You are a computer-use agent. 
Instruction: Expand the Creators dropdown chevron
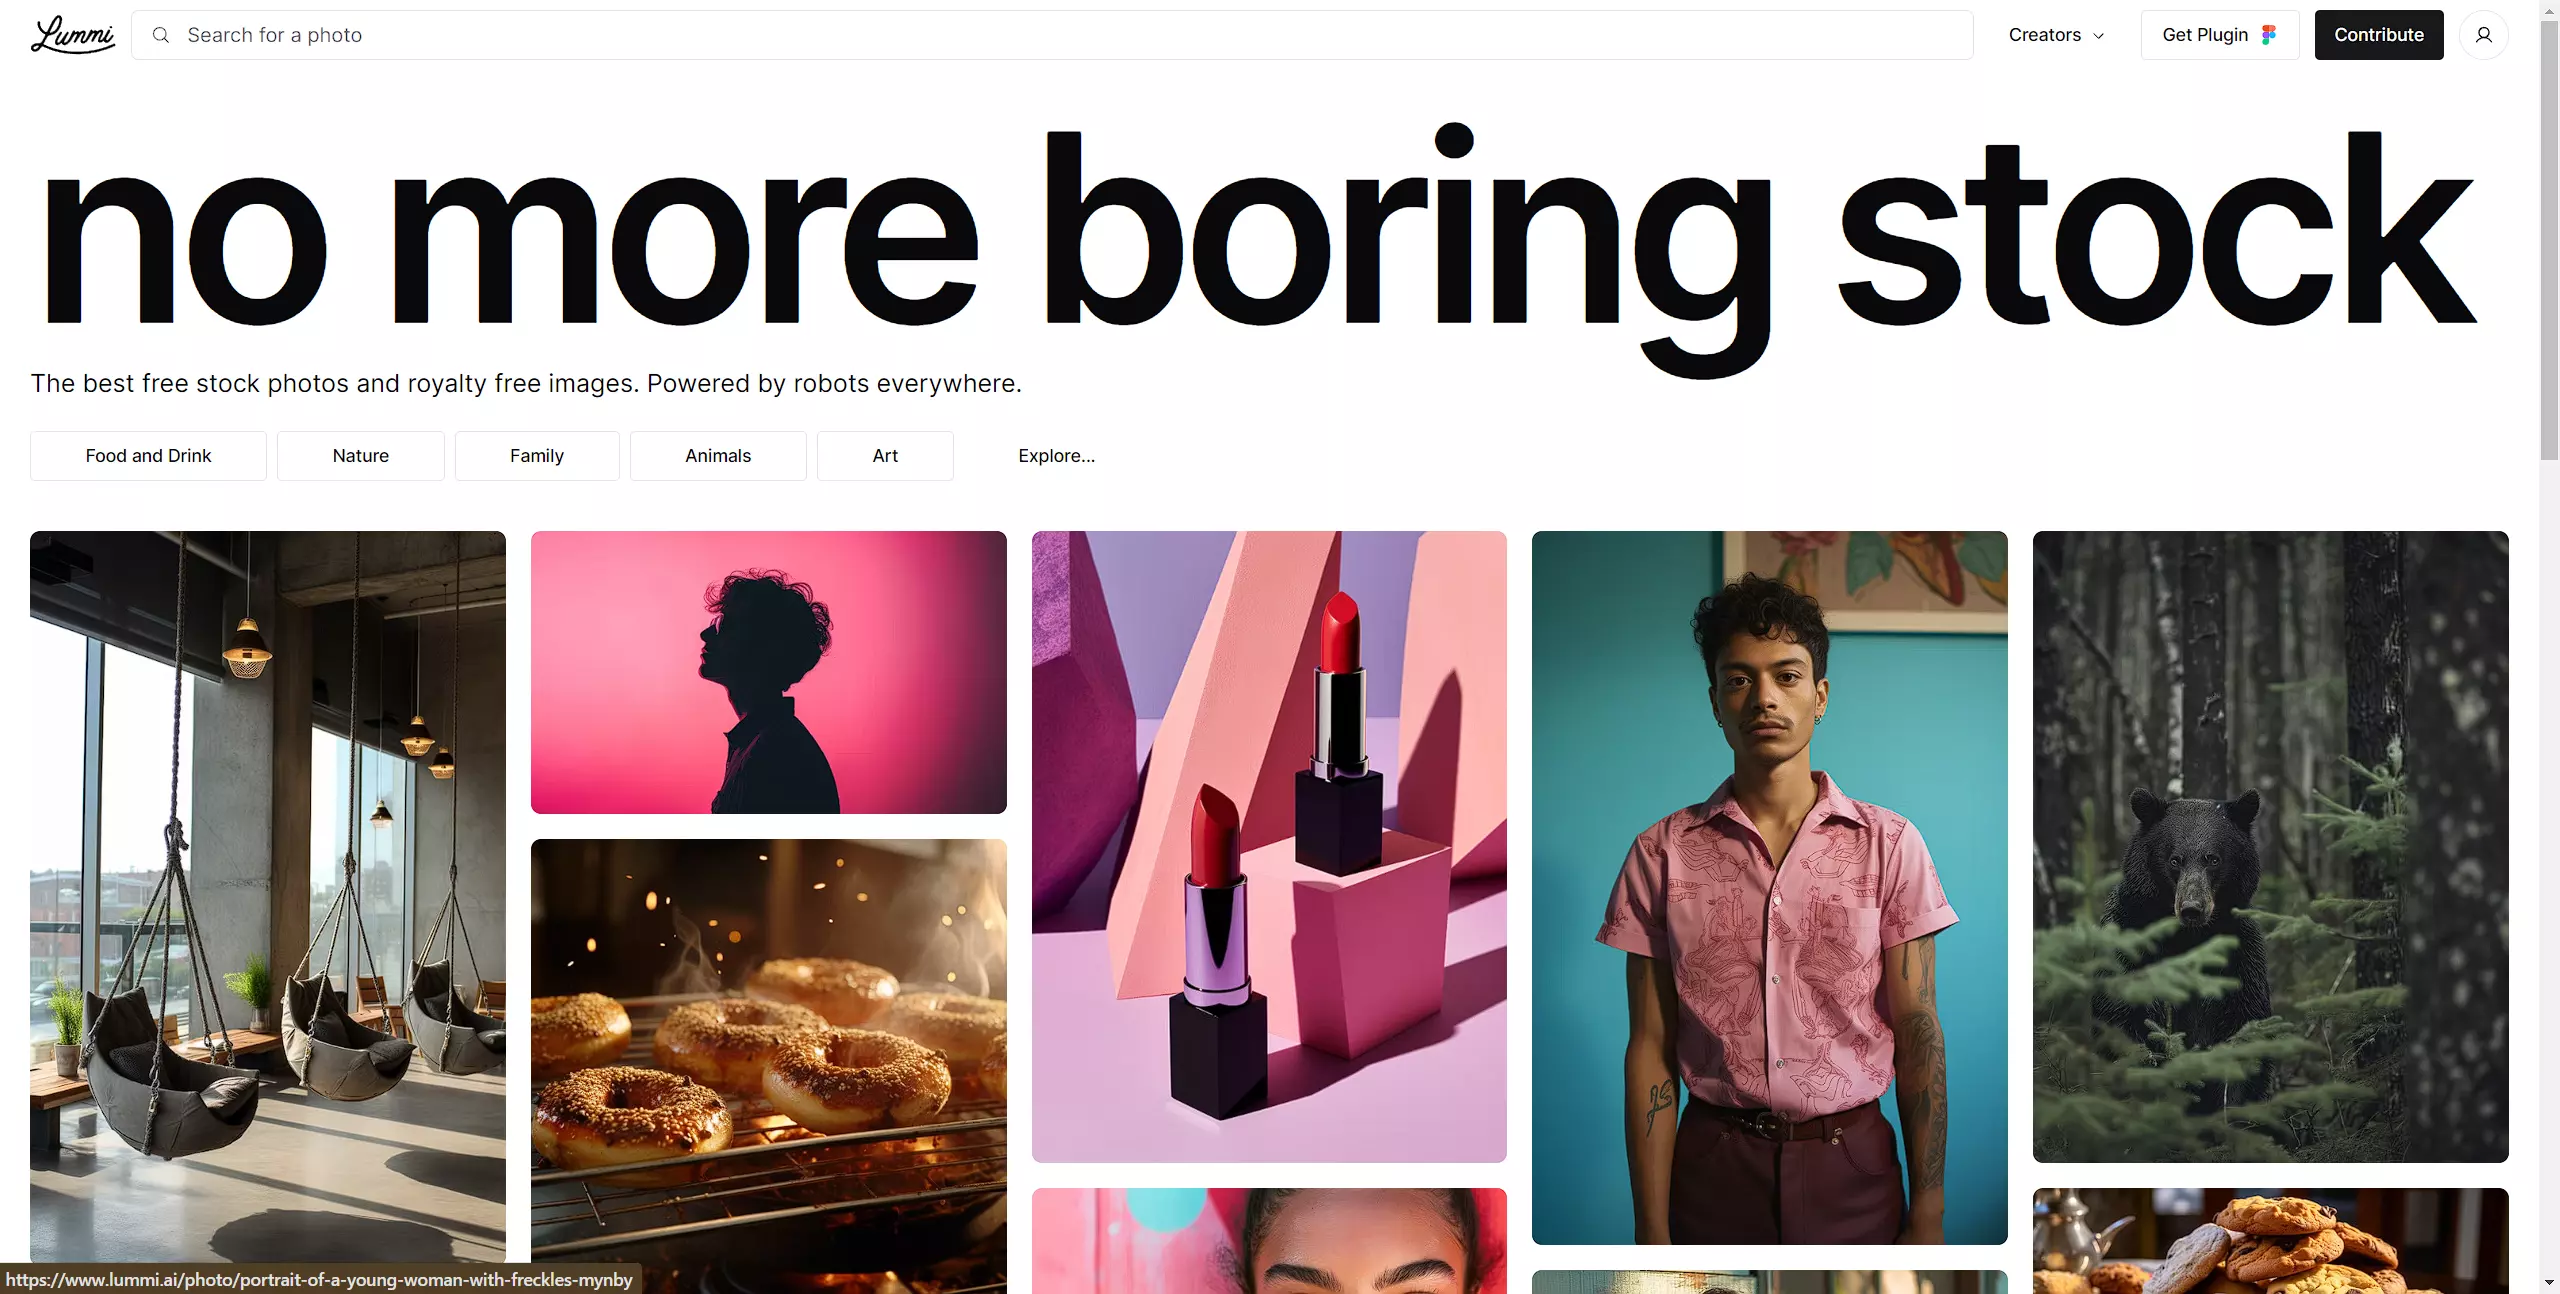(x=2099, y=36)
